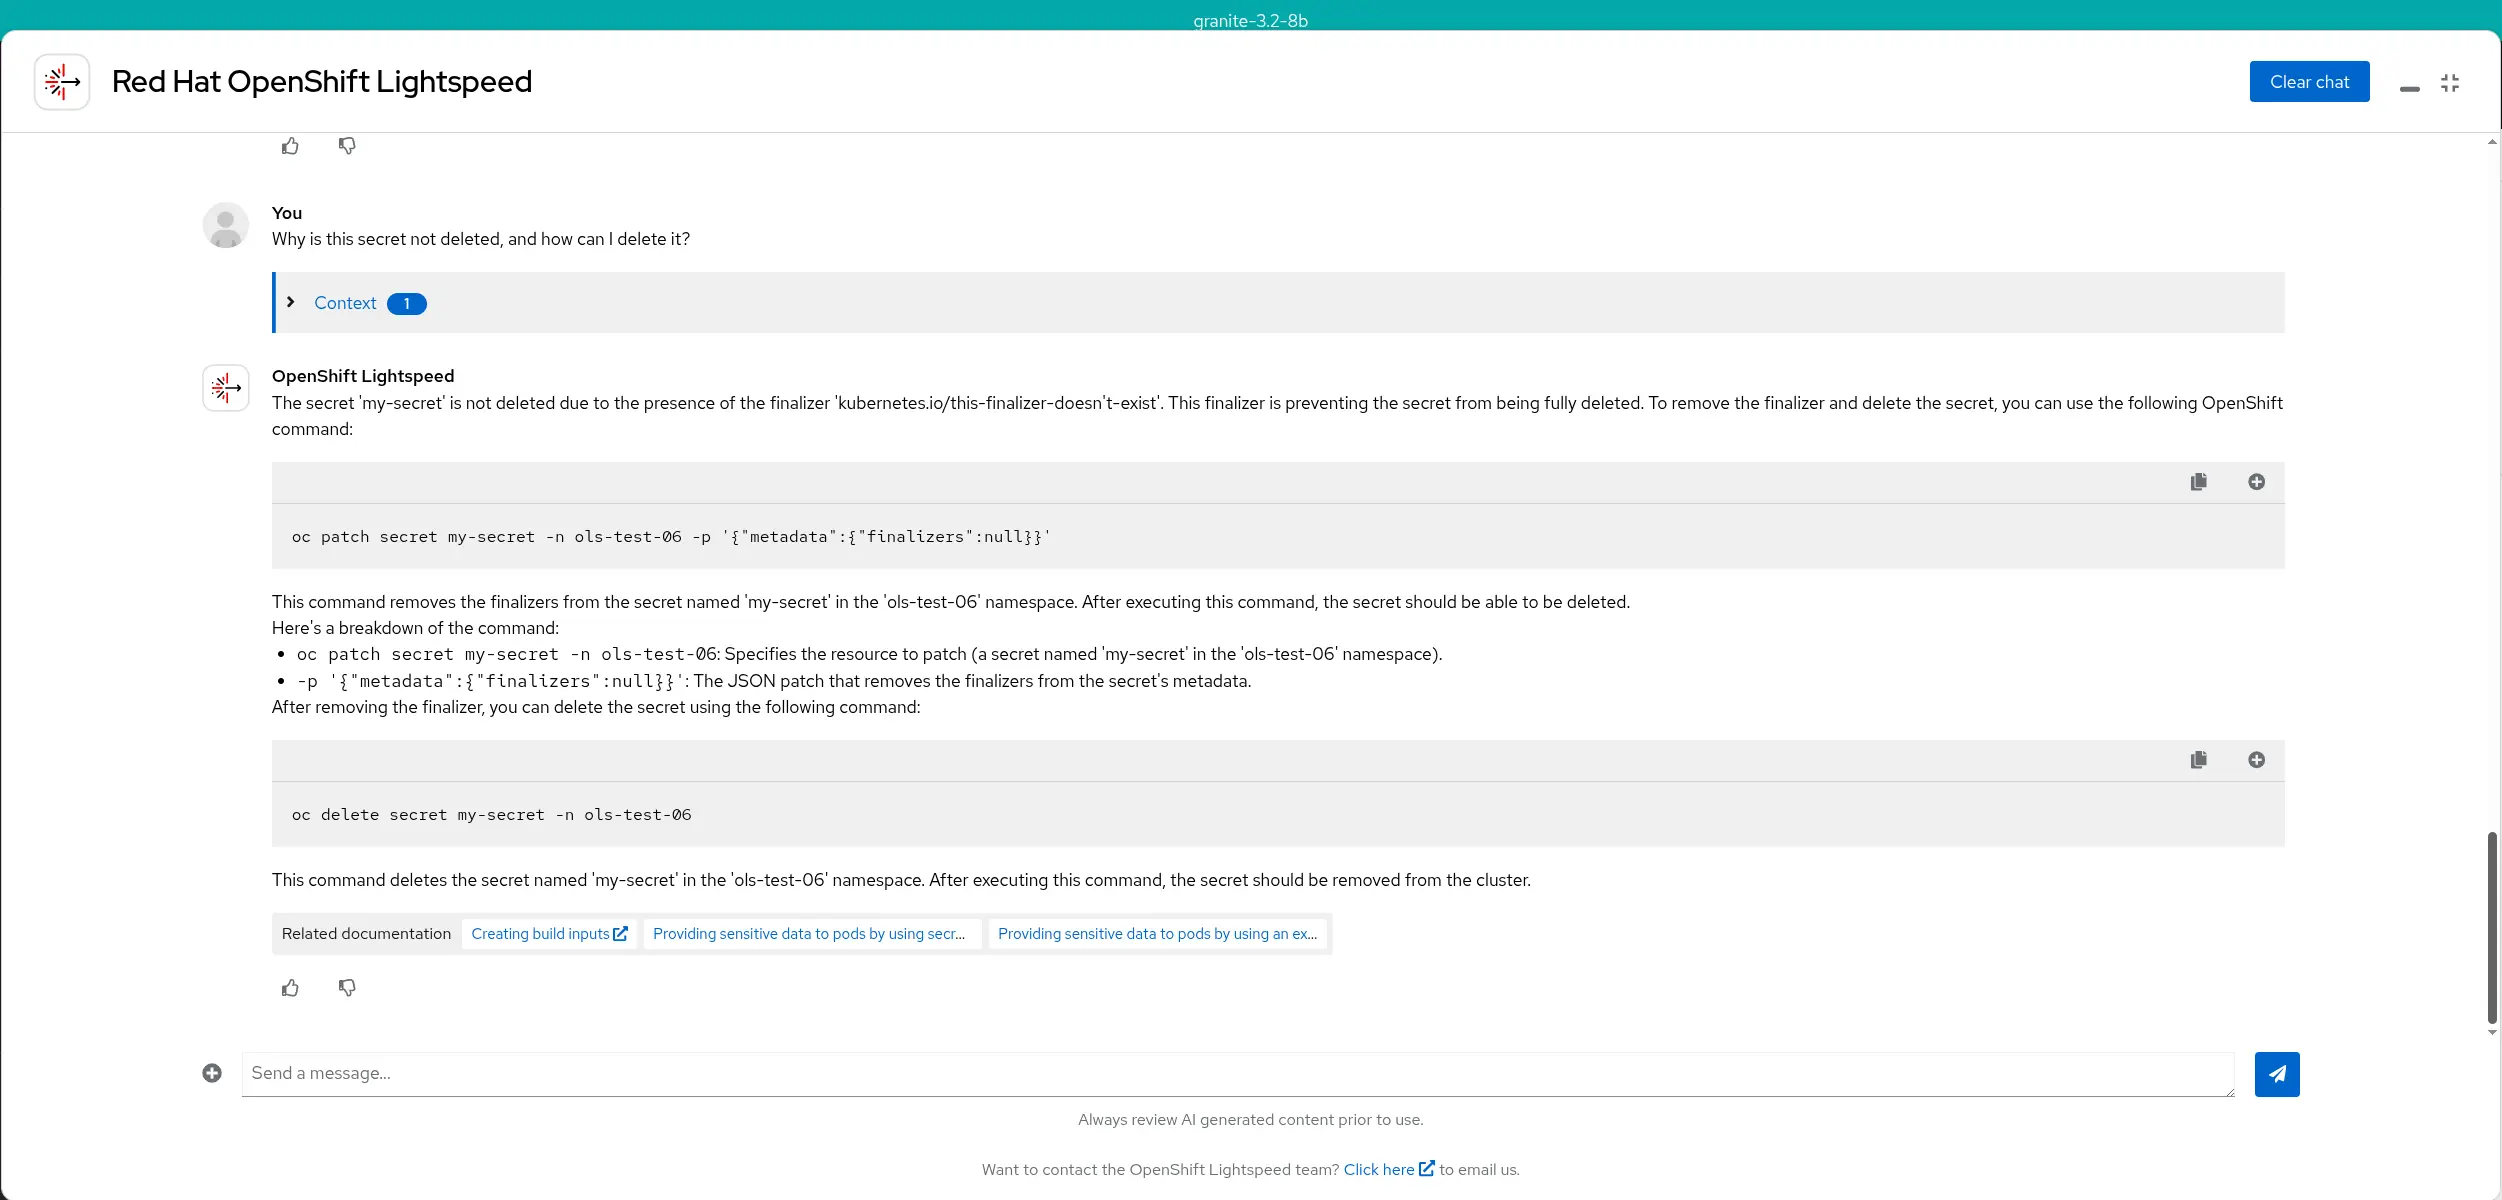The height and width of the screenshot is (1200, 2502).
Task: Click the You user avatar
Action: [x=226, y=225]
